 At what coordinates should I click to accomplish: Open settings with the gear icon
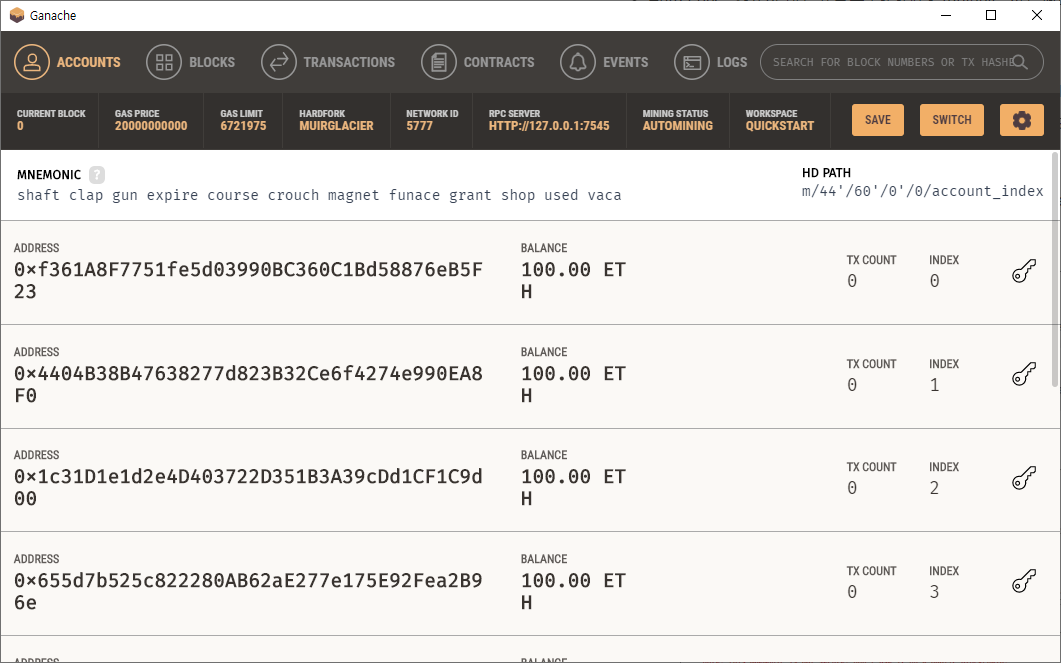point(1022,120)
